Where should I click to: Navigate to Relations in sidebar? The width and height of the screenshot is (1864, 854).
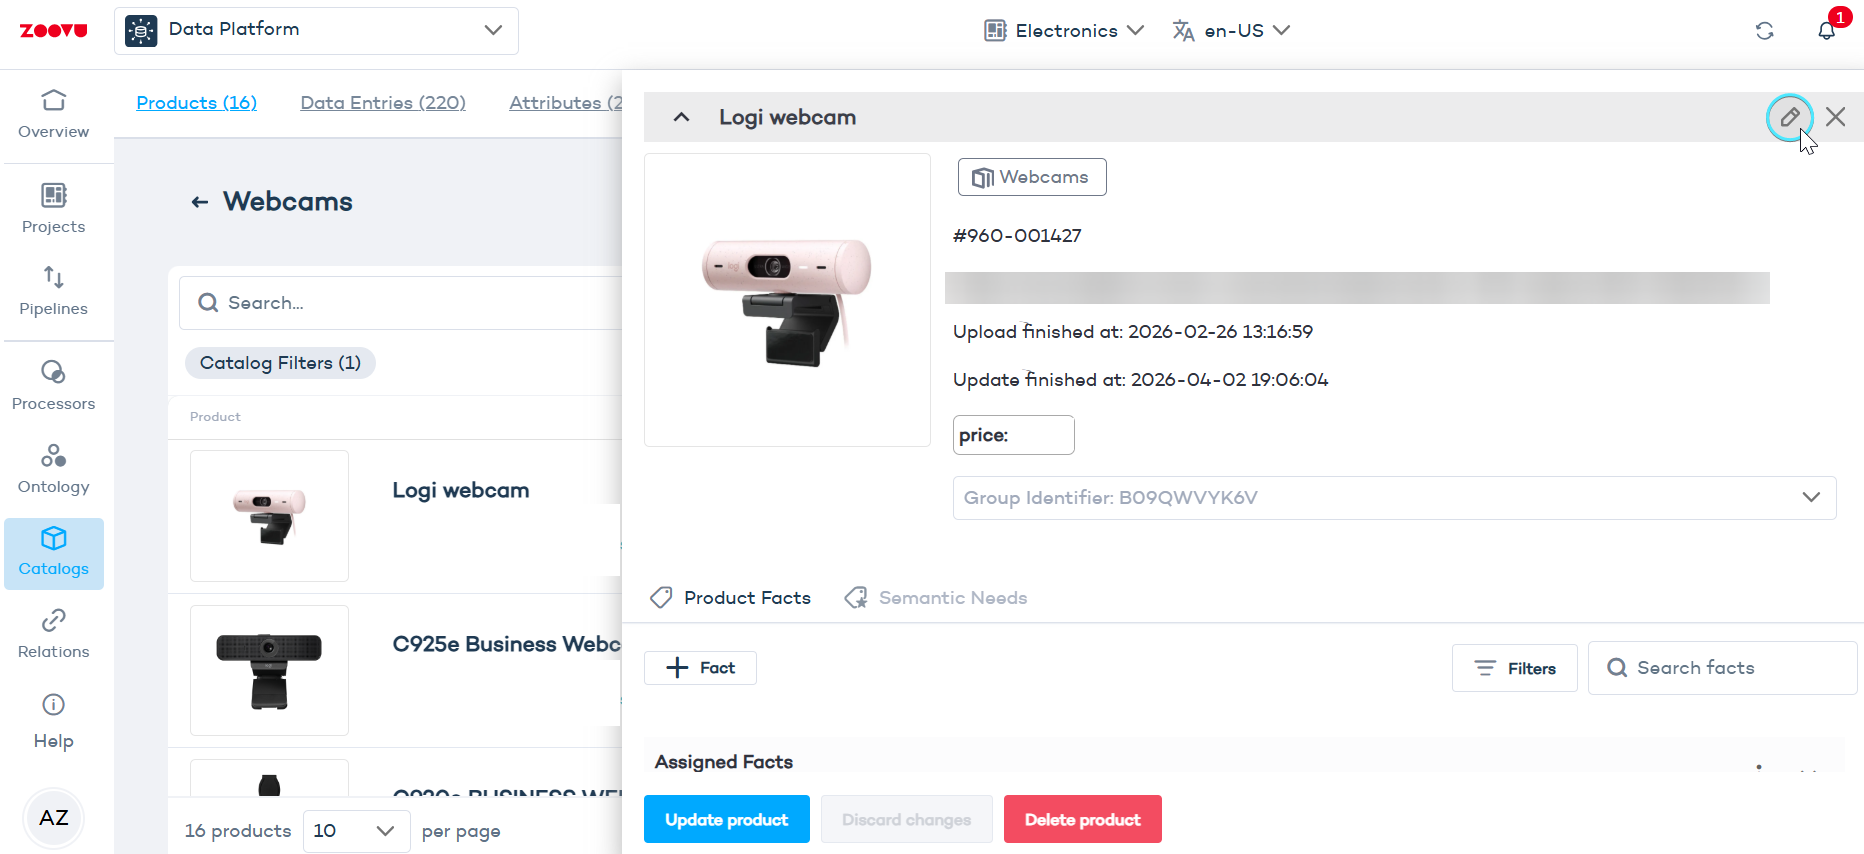pos(54,634)
